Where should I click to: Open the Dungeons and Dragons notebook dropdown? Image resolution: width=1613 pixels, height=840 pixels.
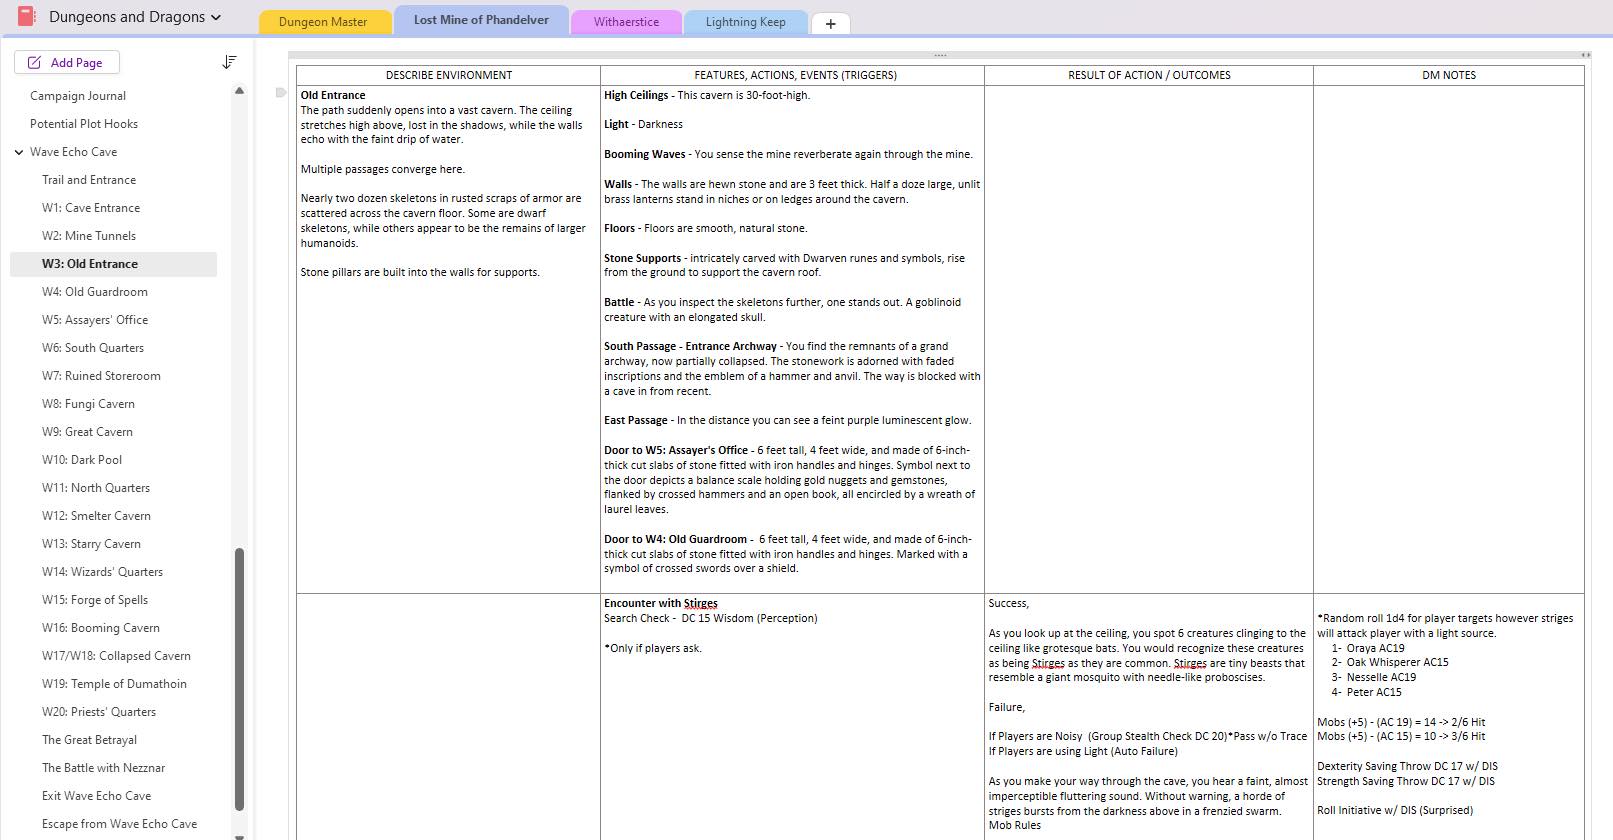point(134,17)
